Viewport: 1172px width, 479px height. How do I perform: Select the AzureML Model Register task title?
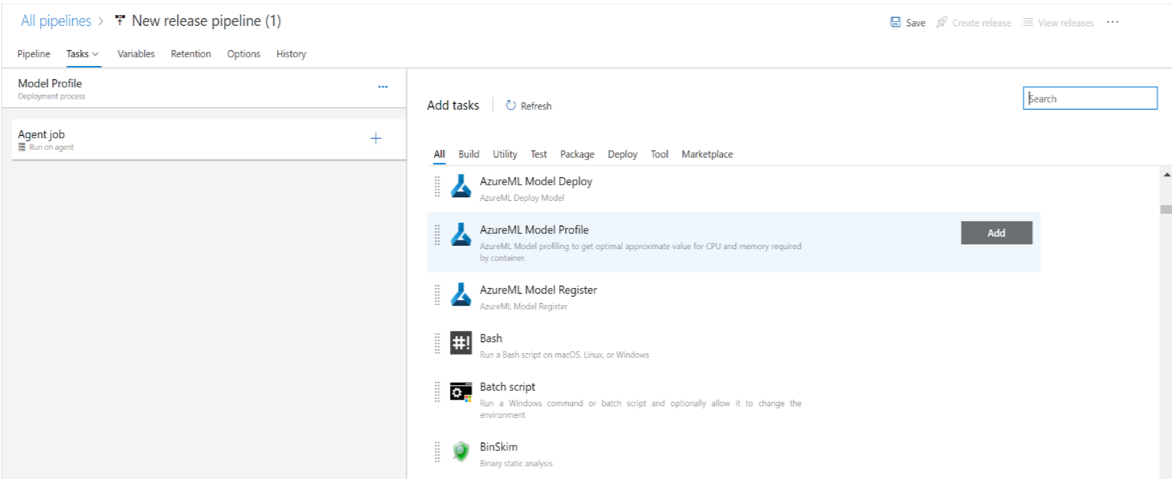tap(538, 289)
